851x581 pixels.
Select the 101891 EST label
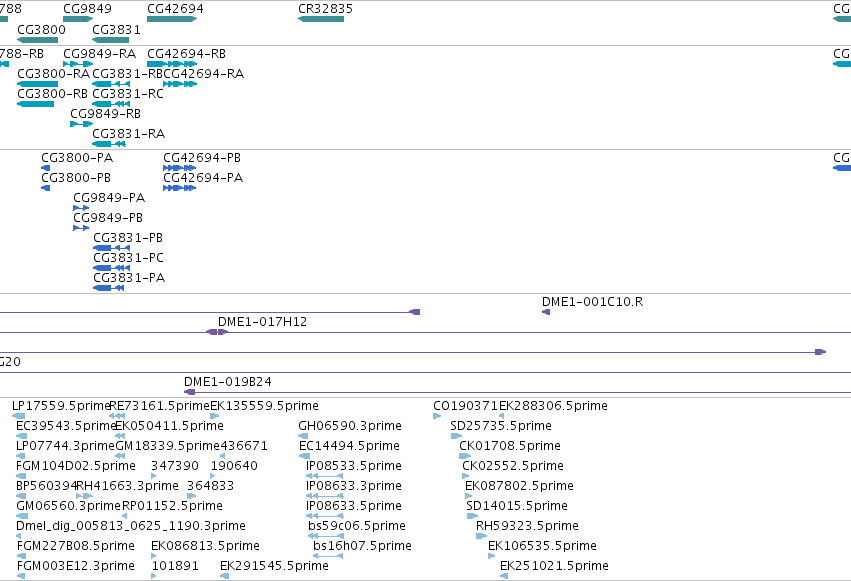click(175, 567)
